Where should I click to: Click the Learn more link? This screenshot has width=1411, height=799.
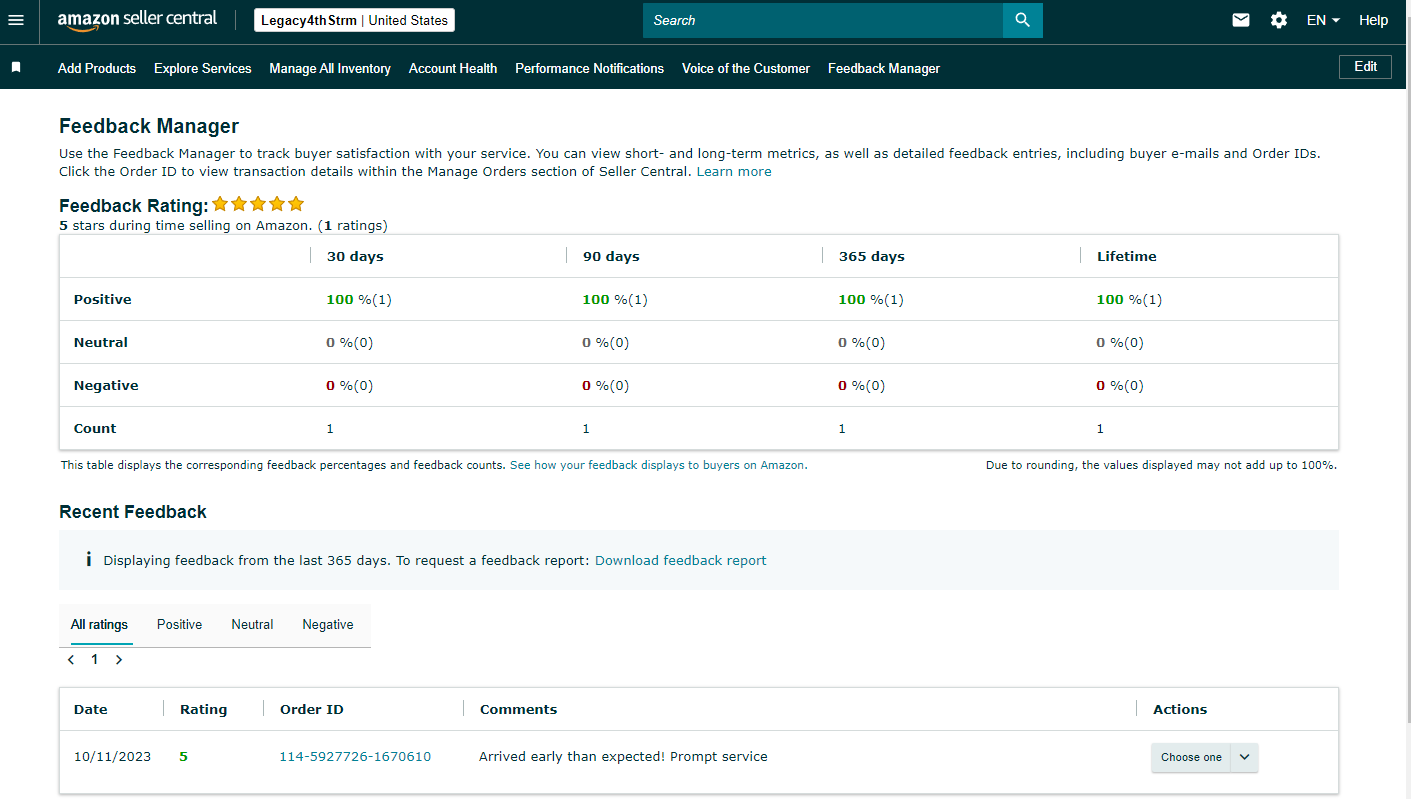pyautogui.click(x=734, y=171)
